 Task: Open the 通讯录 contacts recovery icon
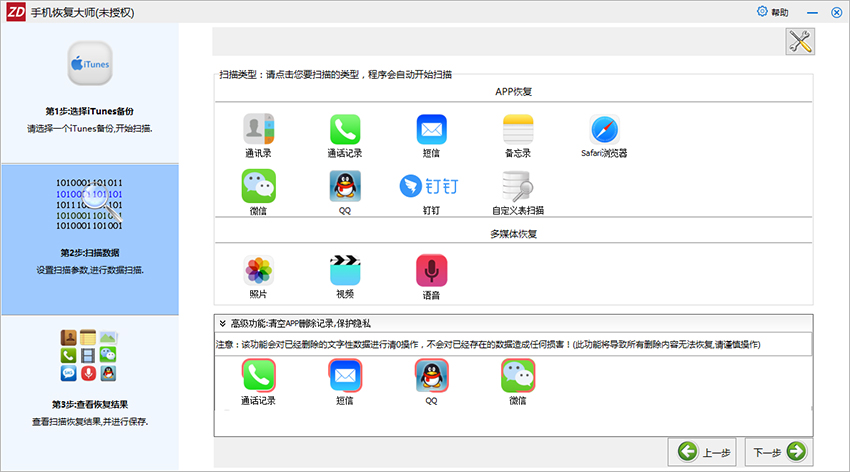pyautogui.click(x=259, y=130)
